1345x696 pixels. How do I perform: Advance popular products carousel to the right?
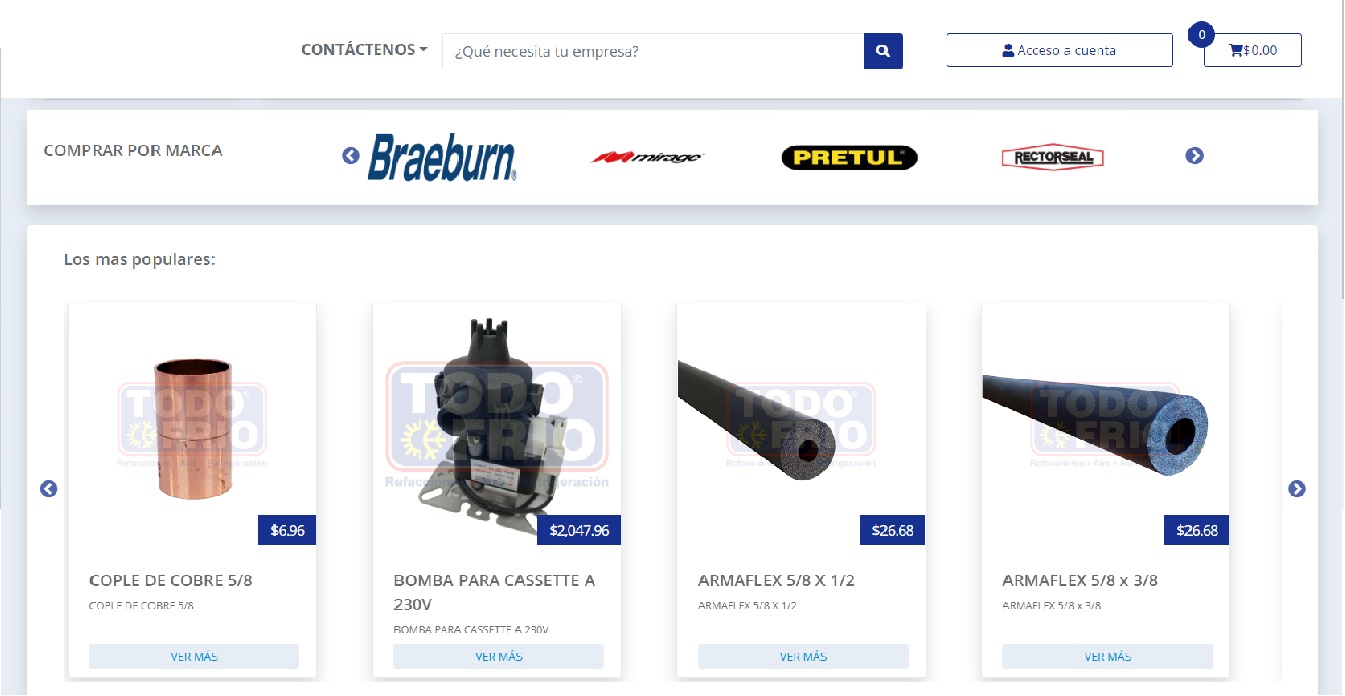[1297, 489]
